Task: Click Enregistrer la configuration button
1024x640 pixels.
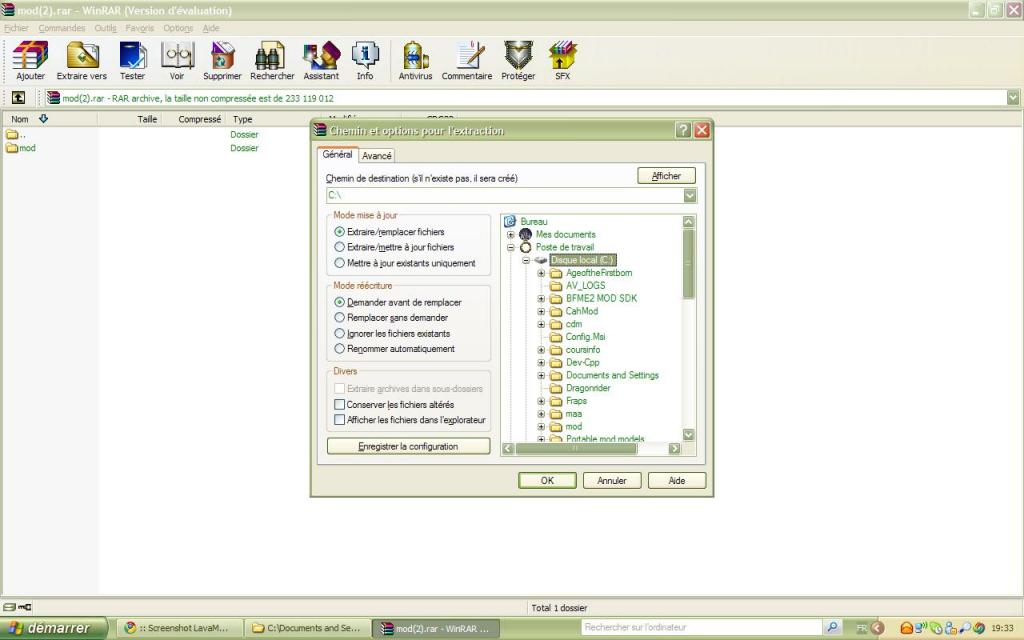Action: (x=408, y=447)
